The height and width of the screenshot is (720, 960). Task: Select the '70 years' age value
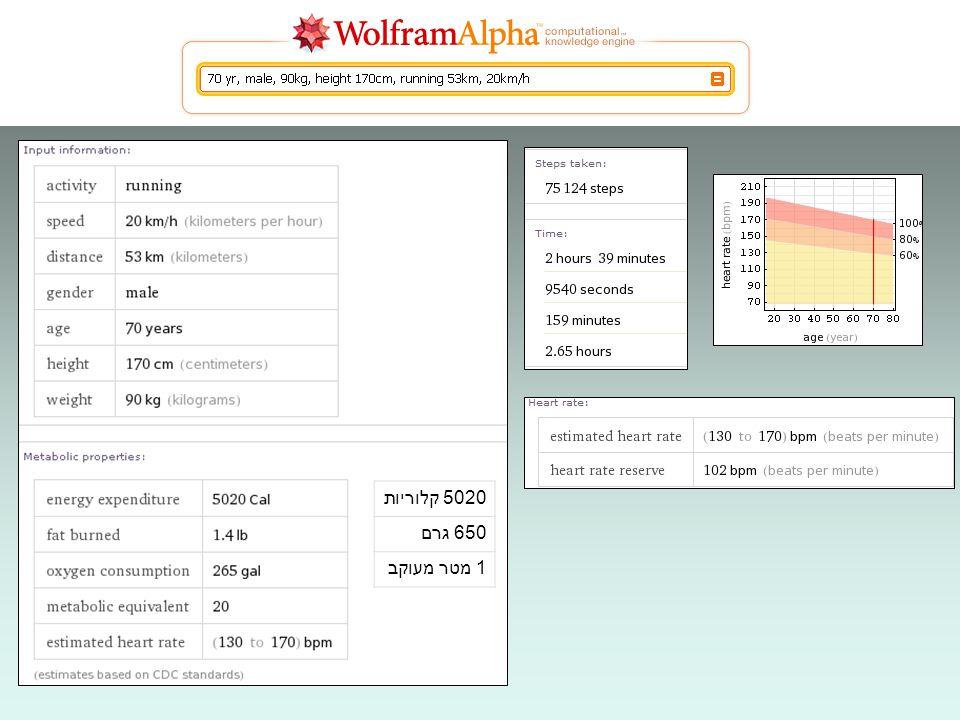[154, 329]
